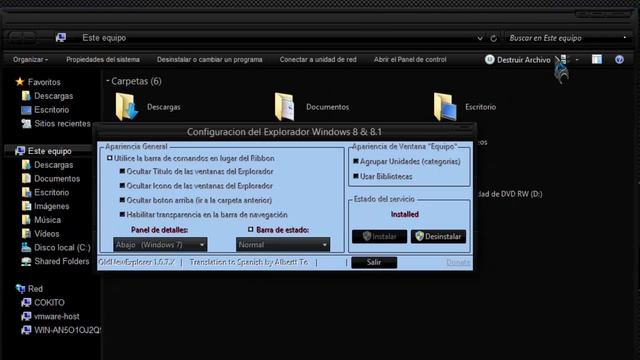This screenshot has height=360, width=640.
Task: Click 'Abrir el Panel de control'
Action: pos(410,60)
